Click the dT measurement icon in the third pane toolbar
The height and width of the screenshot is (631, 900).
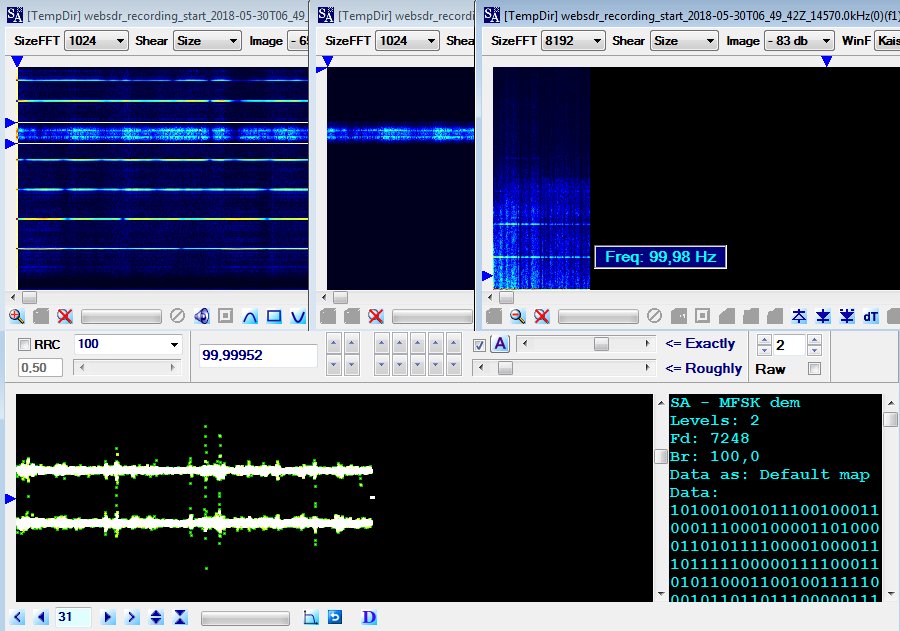click(x=869, y=317)
